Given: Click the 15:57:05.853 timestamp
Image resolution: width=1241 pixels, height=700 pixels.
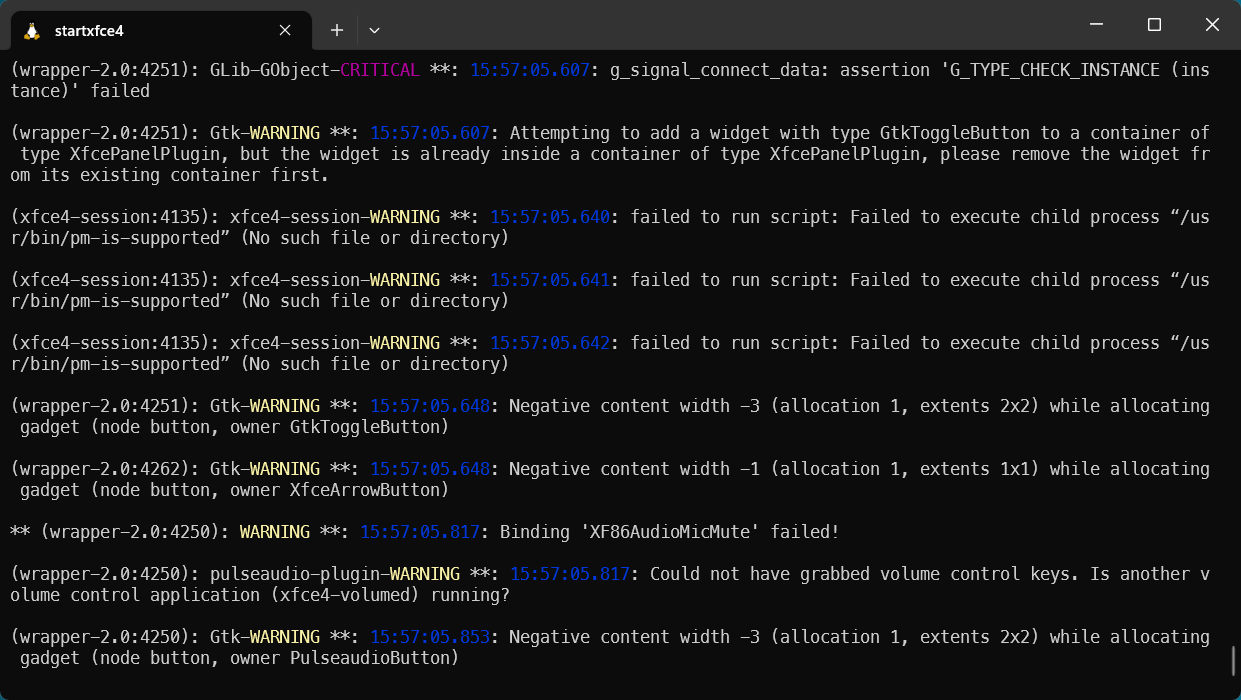Looking at the screenshot, I should point(430,637).
